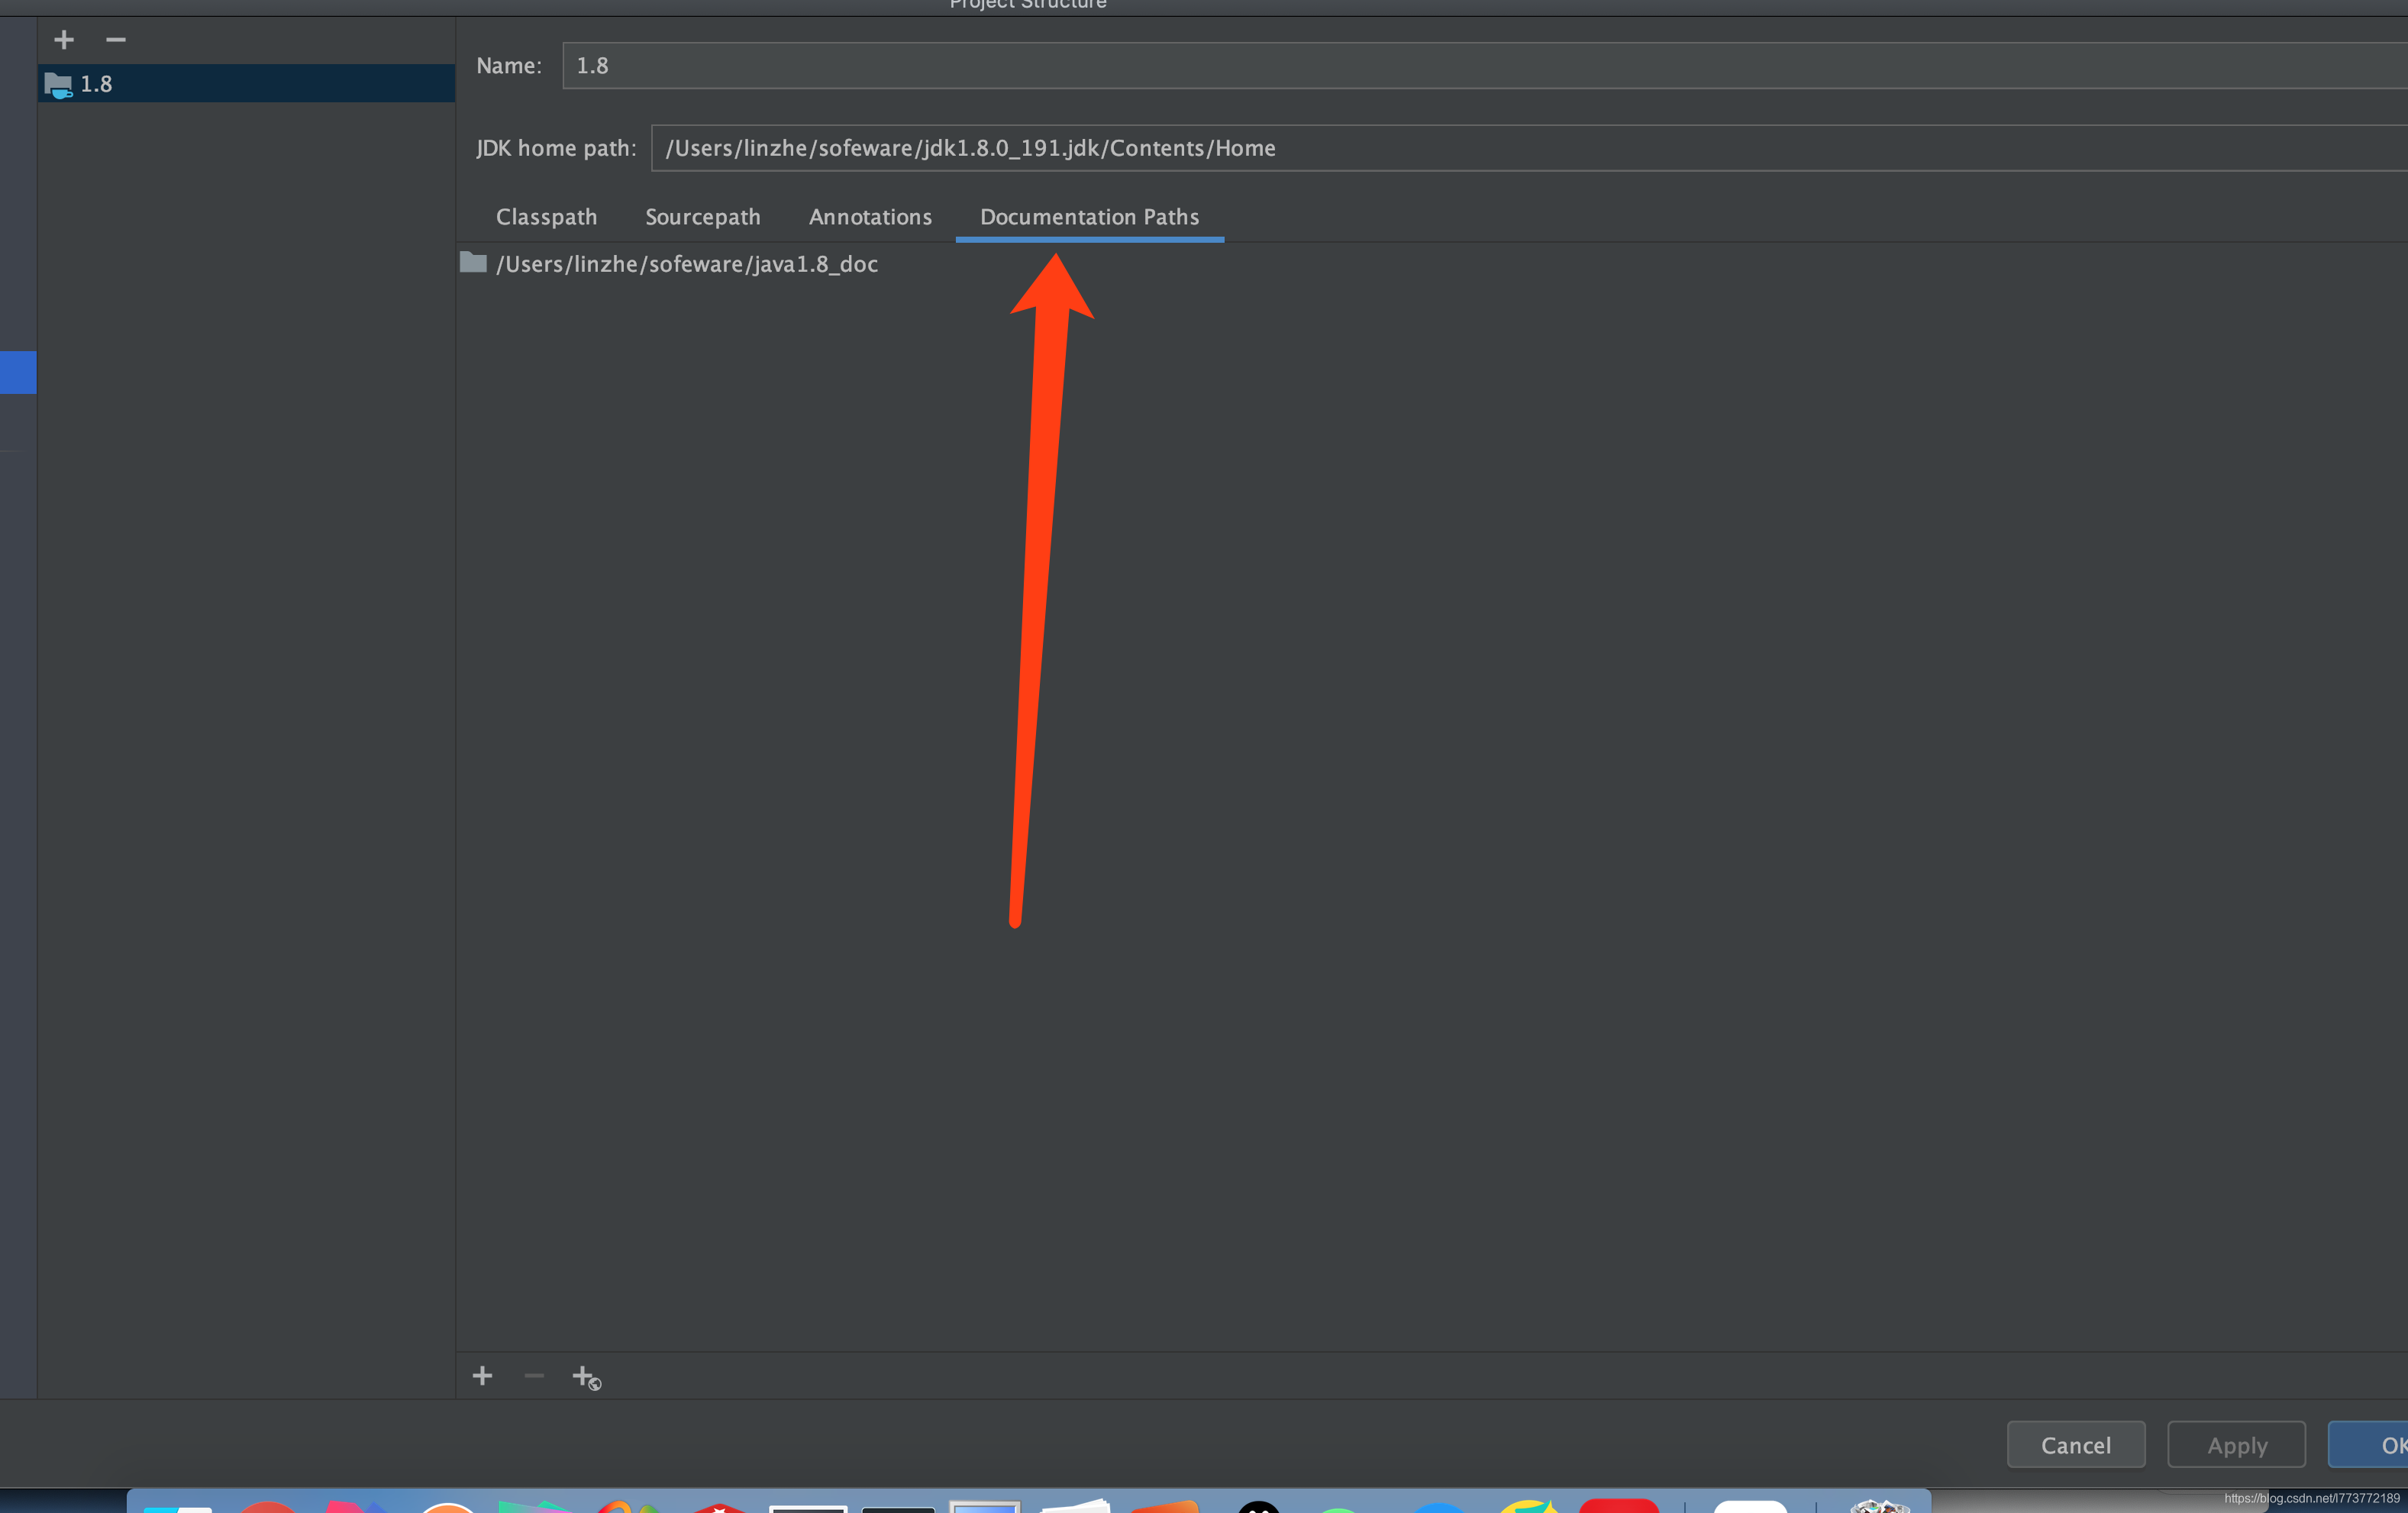Click the folder icon beside java1.8_doc
2408x1513 pixels.
coord(473,263)
